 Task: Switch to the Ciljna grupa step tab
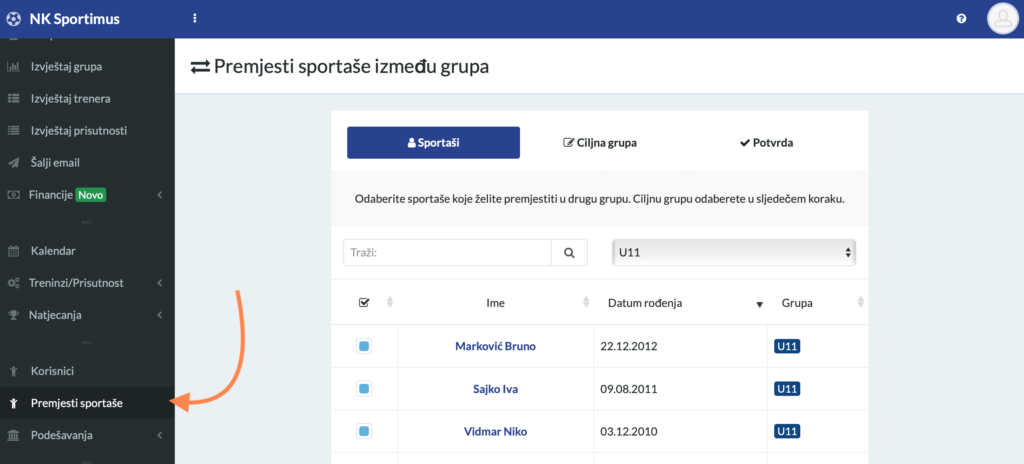pos(600,143)
